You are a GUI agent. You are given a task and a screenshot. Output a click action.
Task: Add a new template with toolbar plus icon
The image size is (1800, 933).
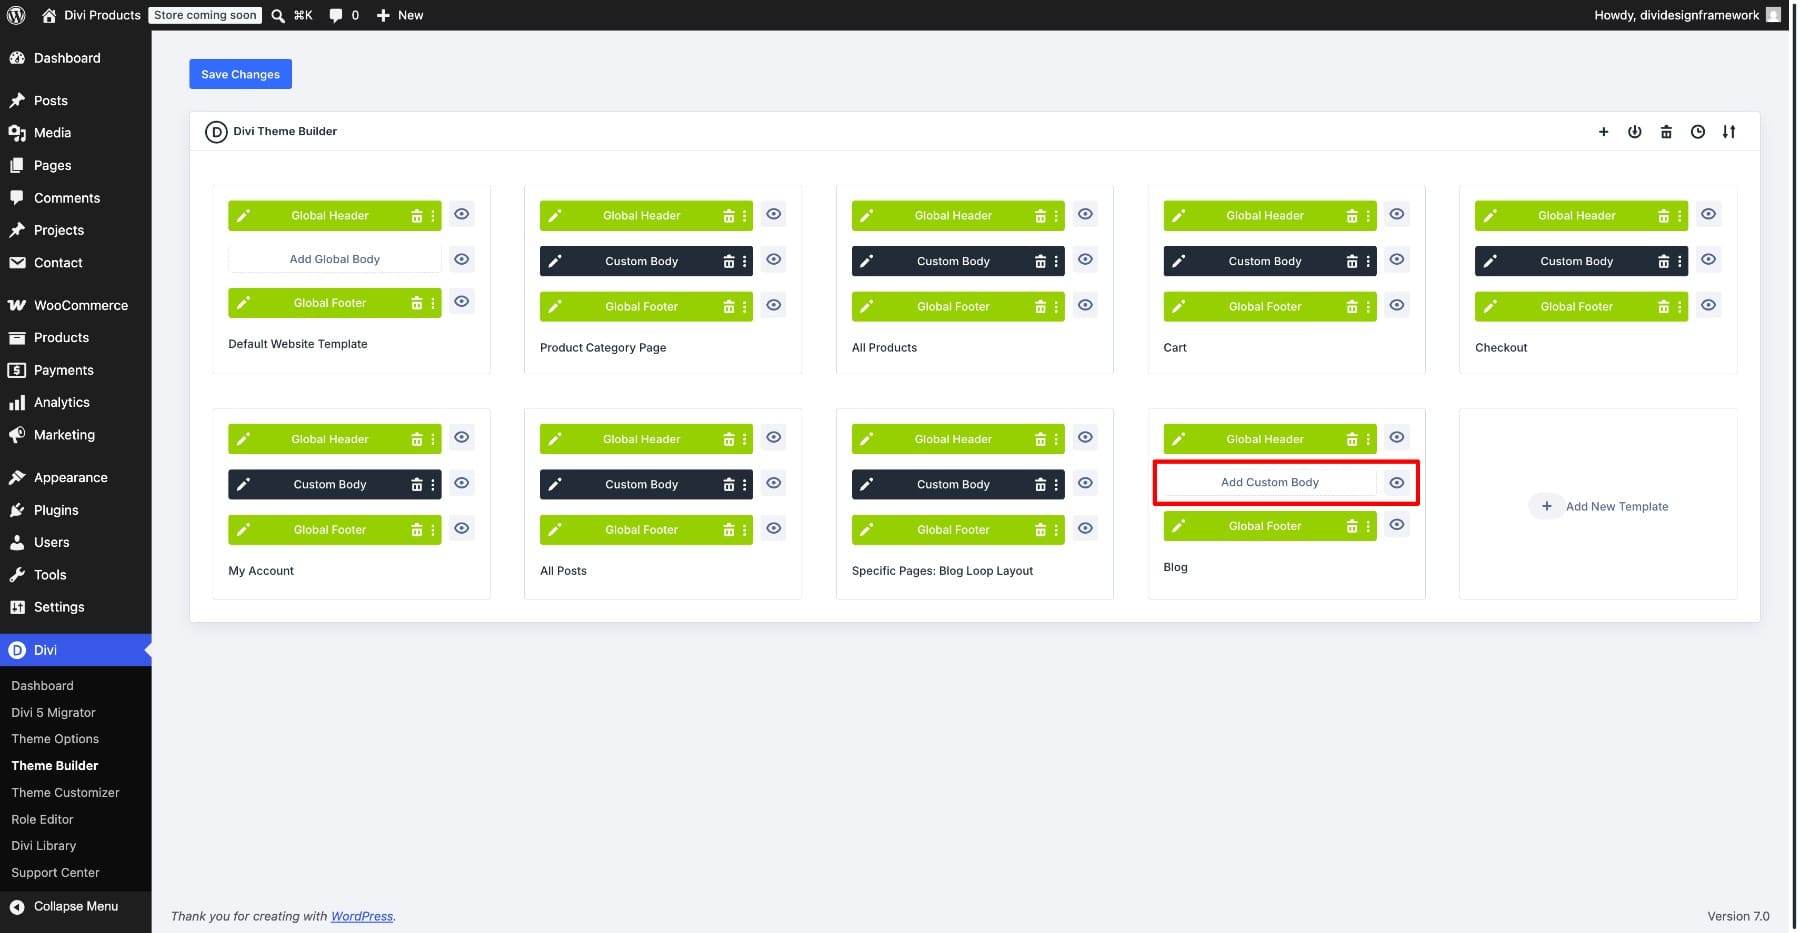[x=1604, y=132]
